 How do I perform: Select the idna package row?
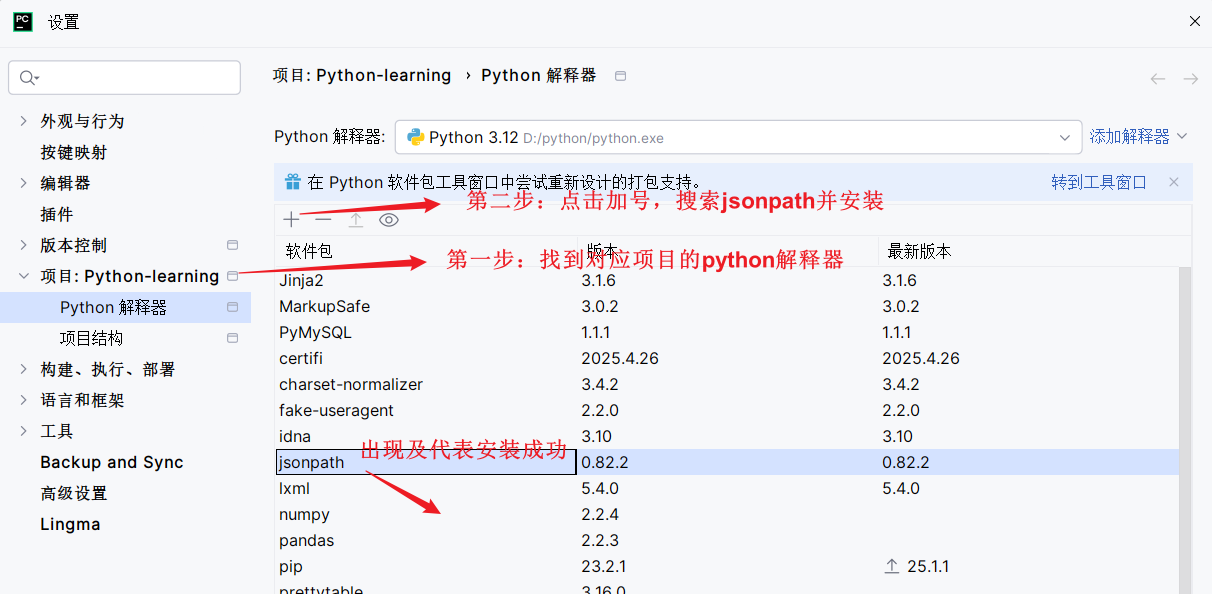tap(727, 436)
